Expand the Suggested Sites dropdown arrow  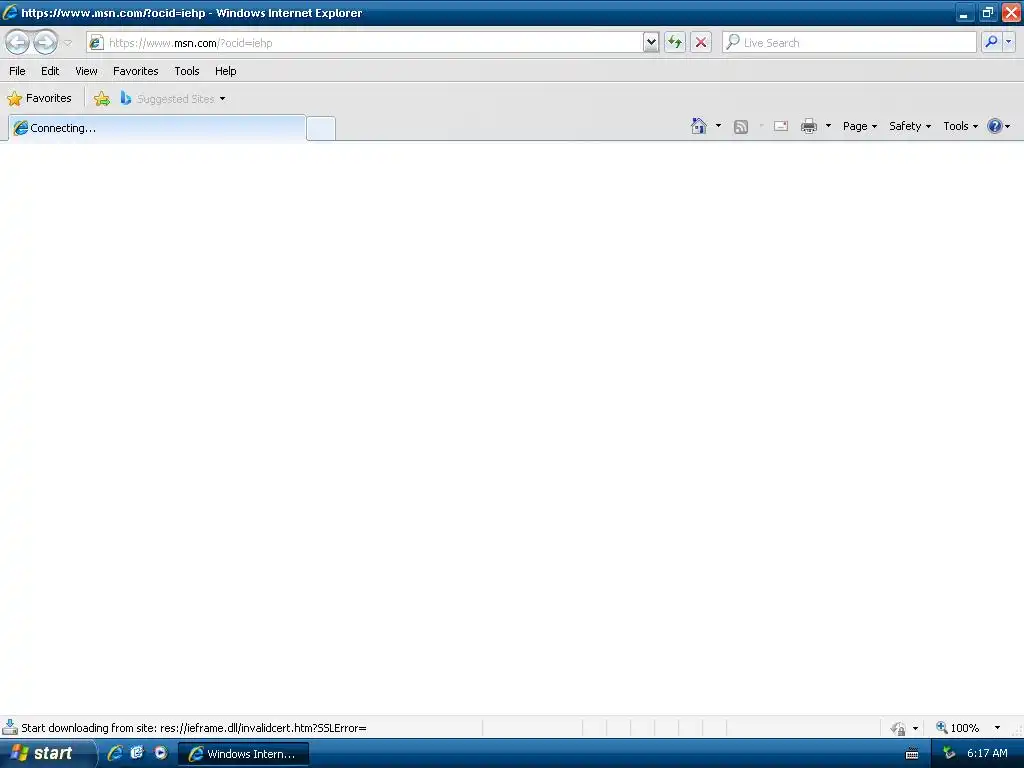pyautogui.click(x=223, y=99)
